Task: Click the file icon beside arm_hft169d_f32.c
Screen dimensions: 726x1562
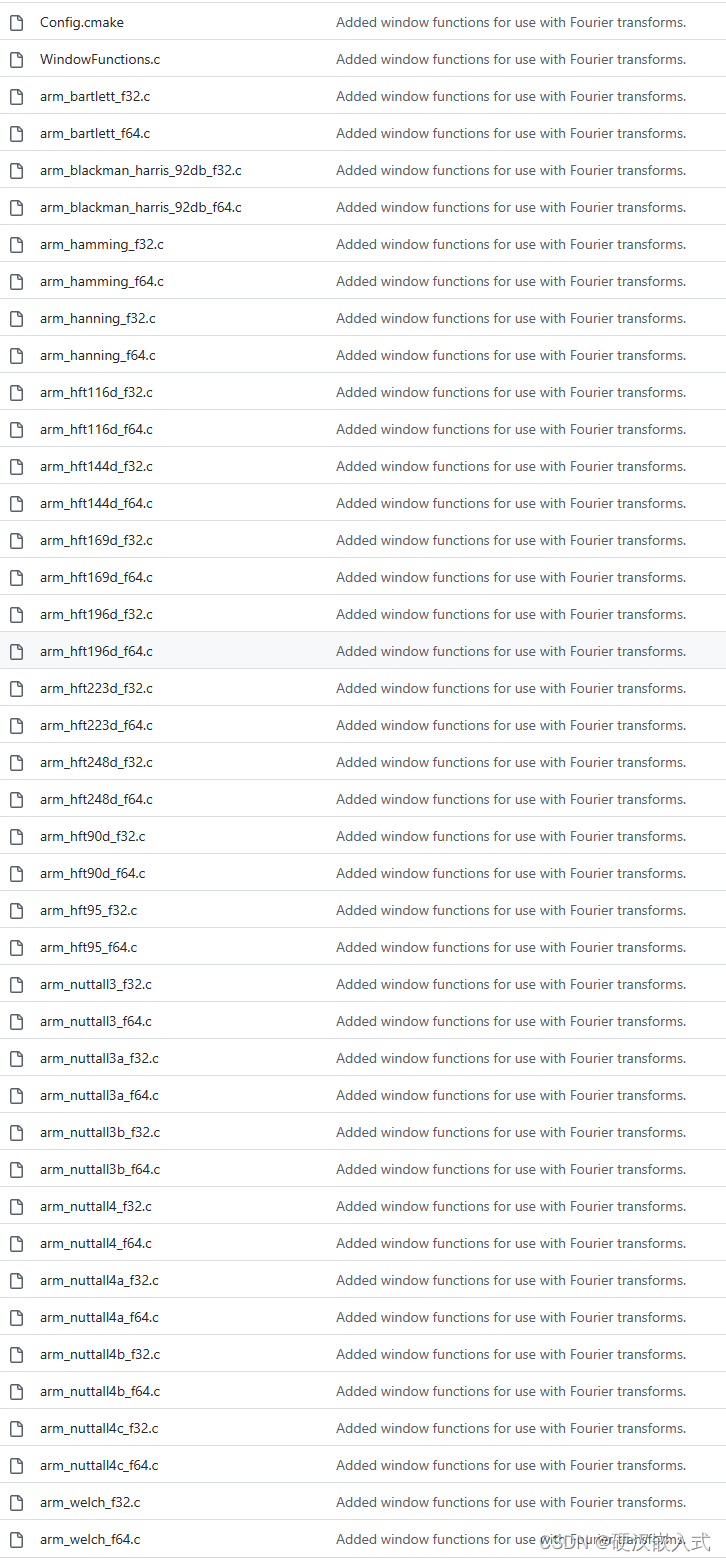Action: 16,540
